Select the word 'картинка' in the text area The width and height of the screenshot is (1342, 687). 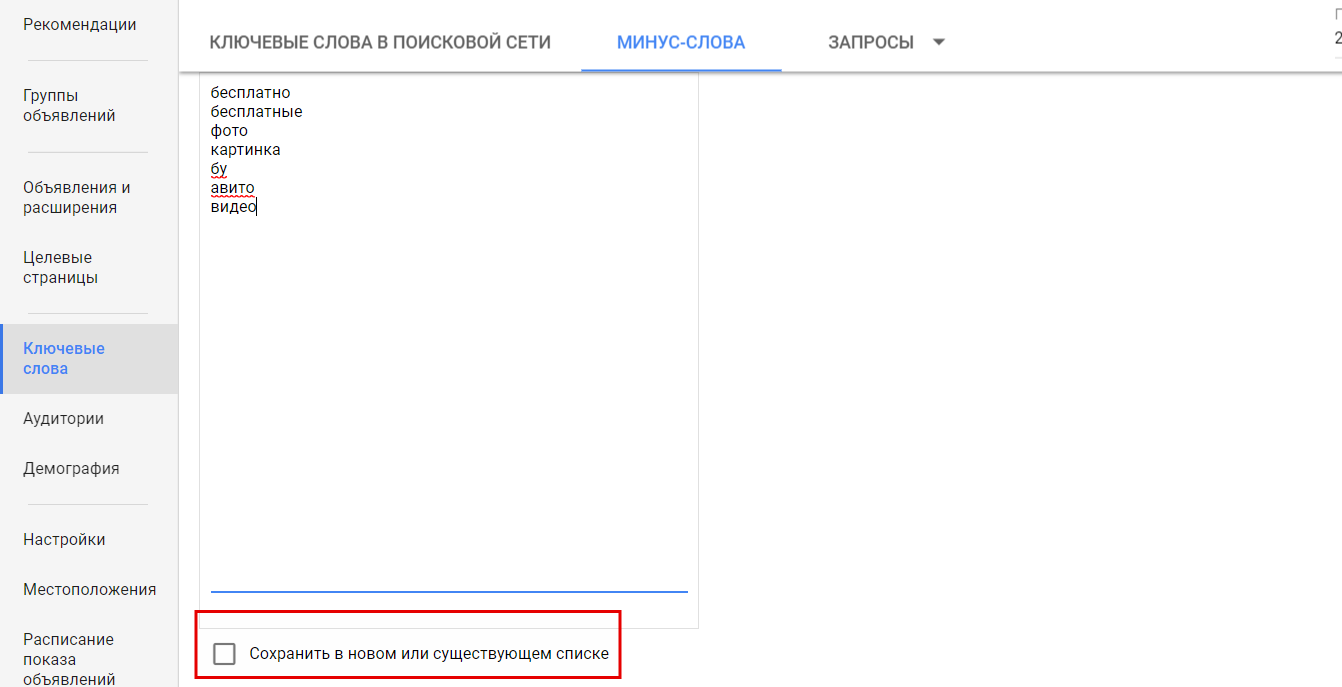pos(245,148)
